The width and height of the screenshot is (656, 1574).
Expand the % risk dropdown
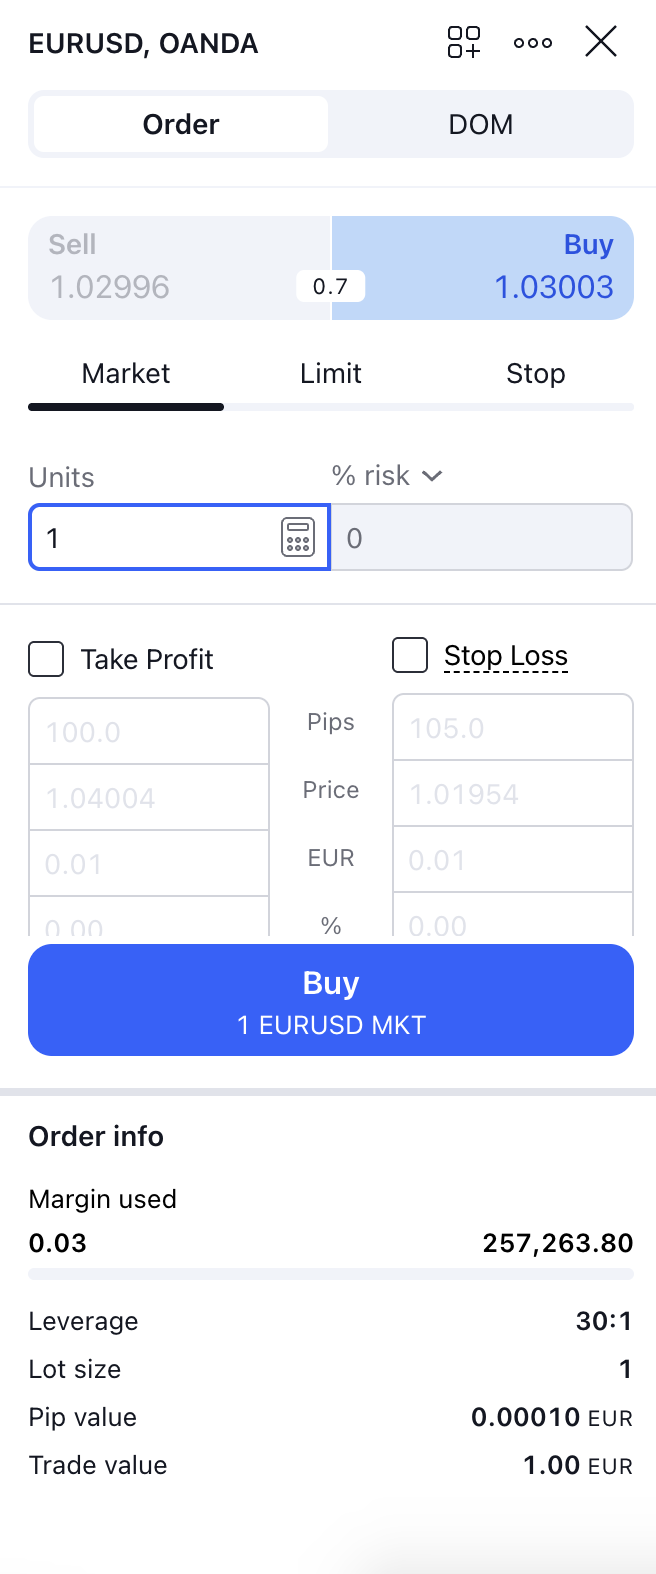(387, 476)
